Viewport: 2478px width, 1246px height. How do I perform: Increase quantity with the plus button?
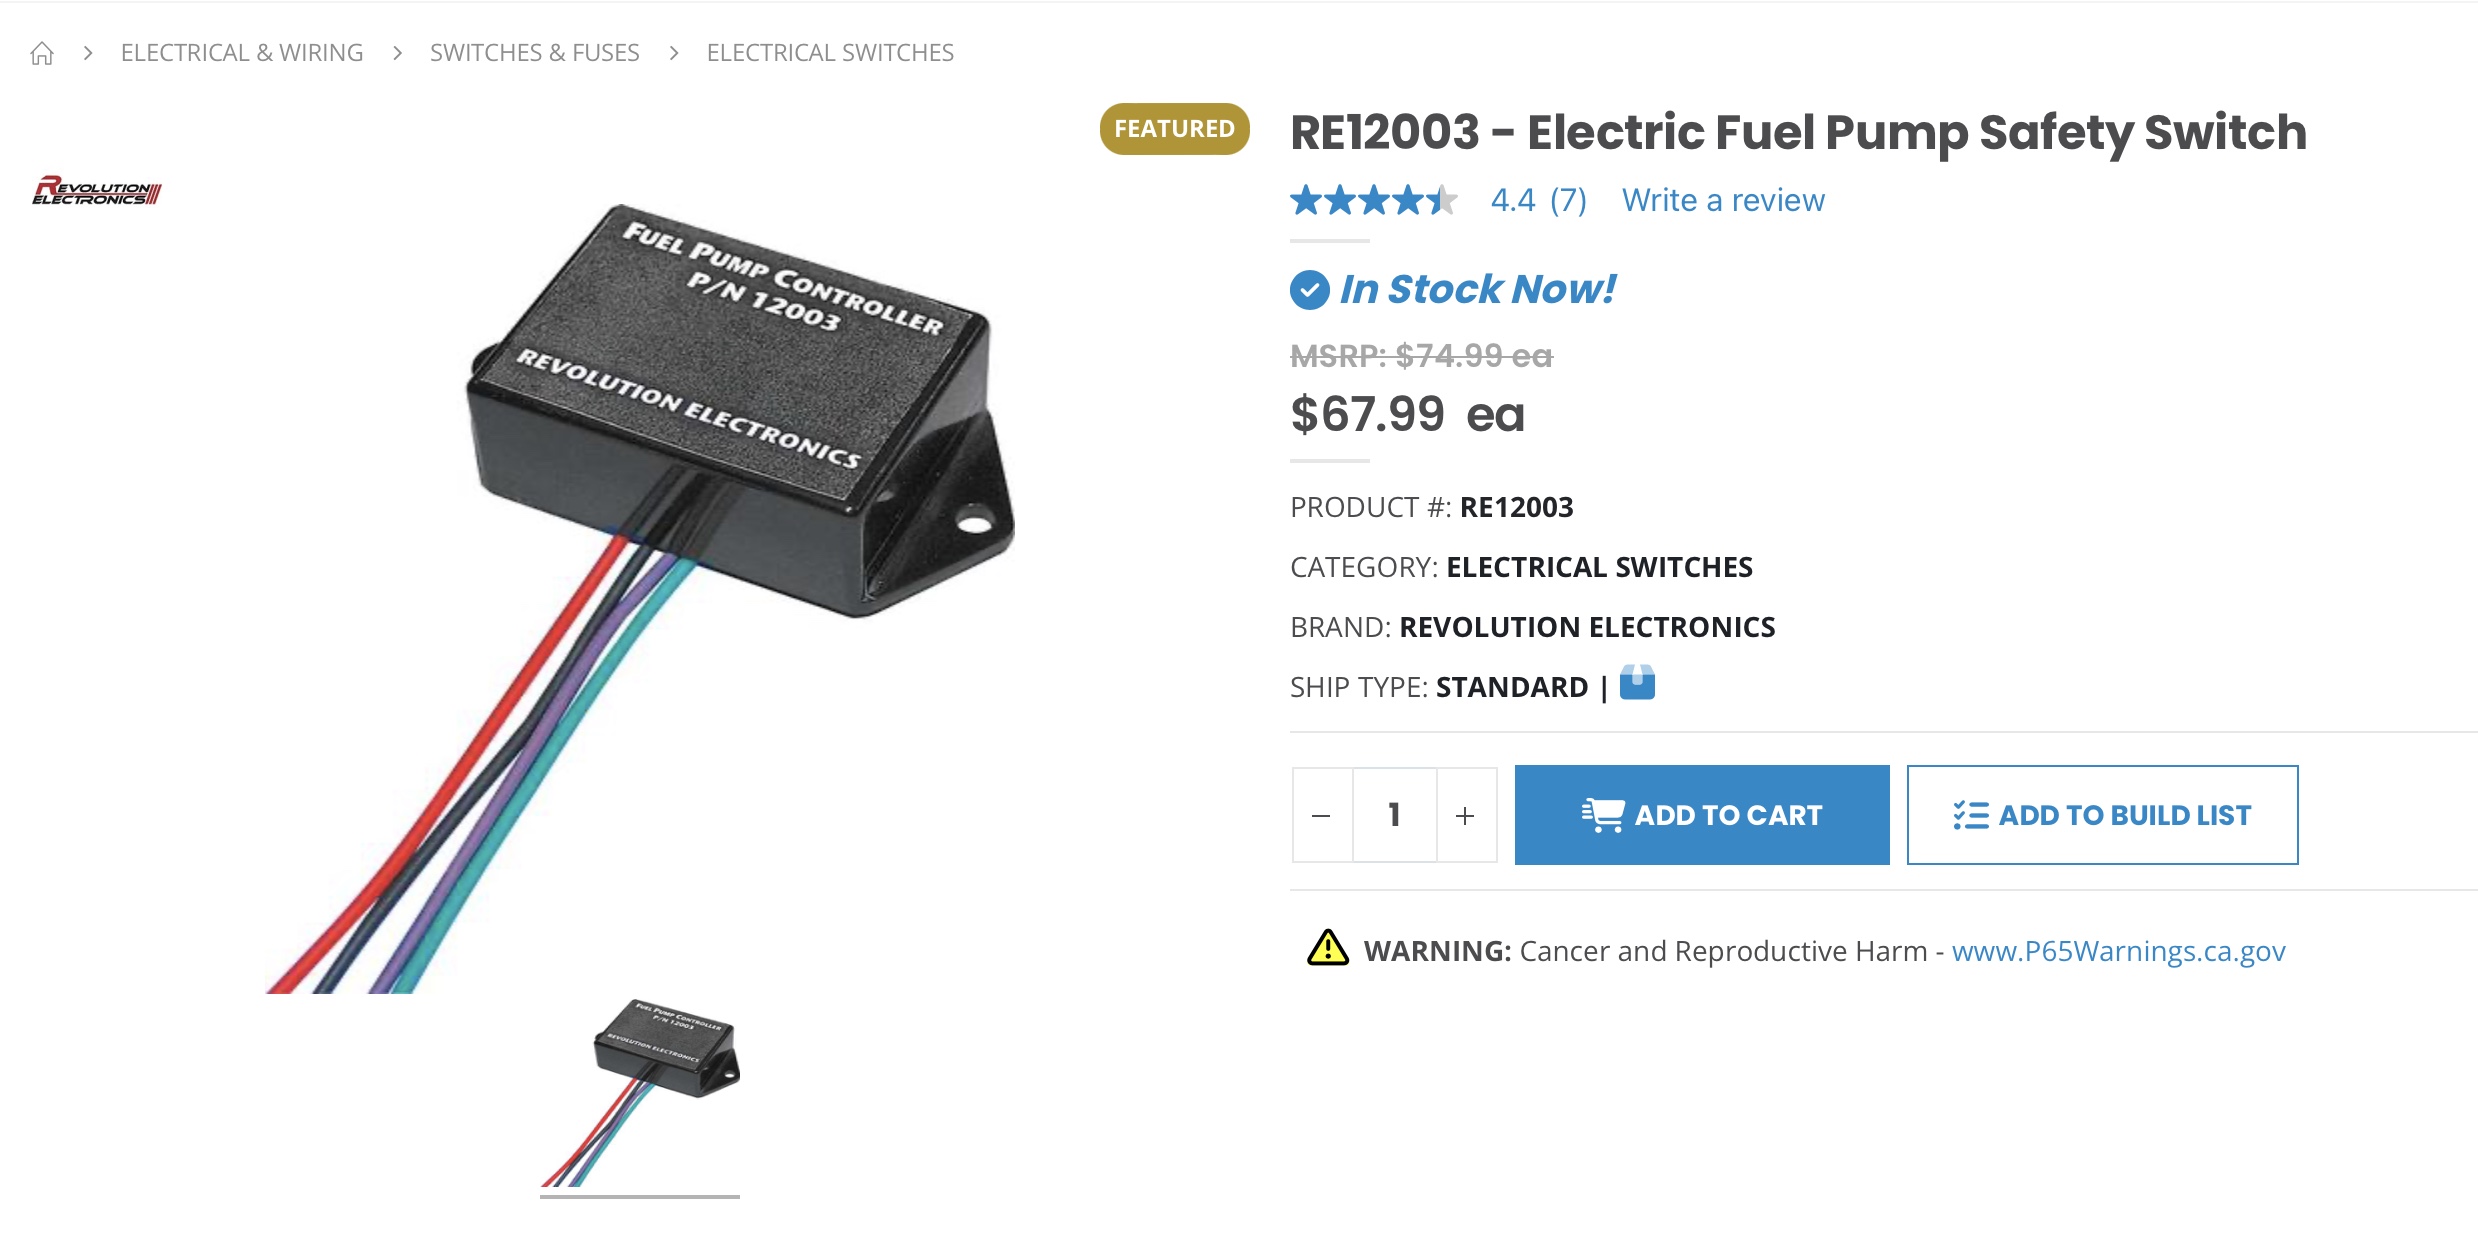click(1465, 816)
